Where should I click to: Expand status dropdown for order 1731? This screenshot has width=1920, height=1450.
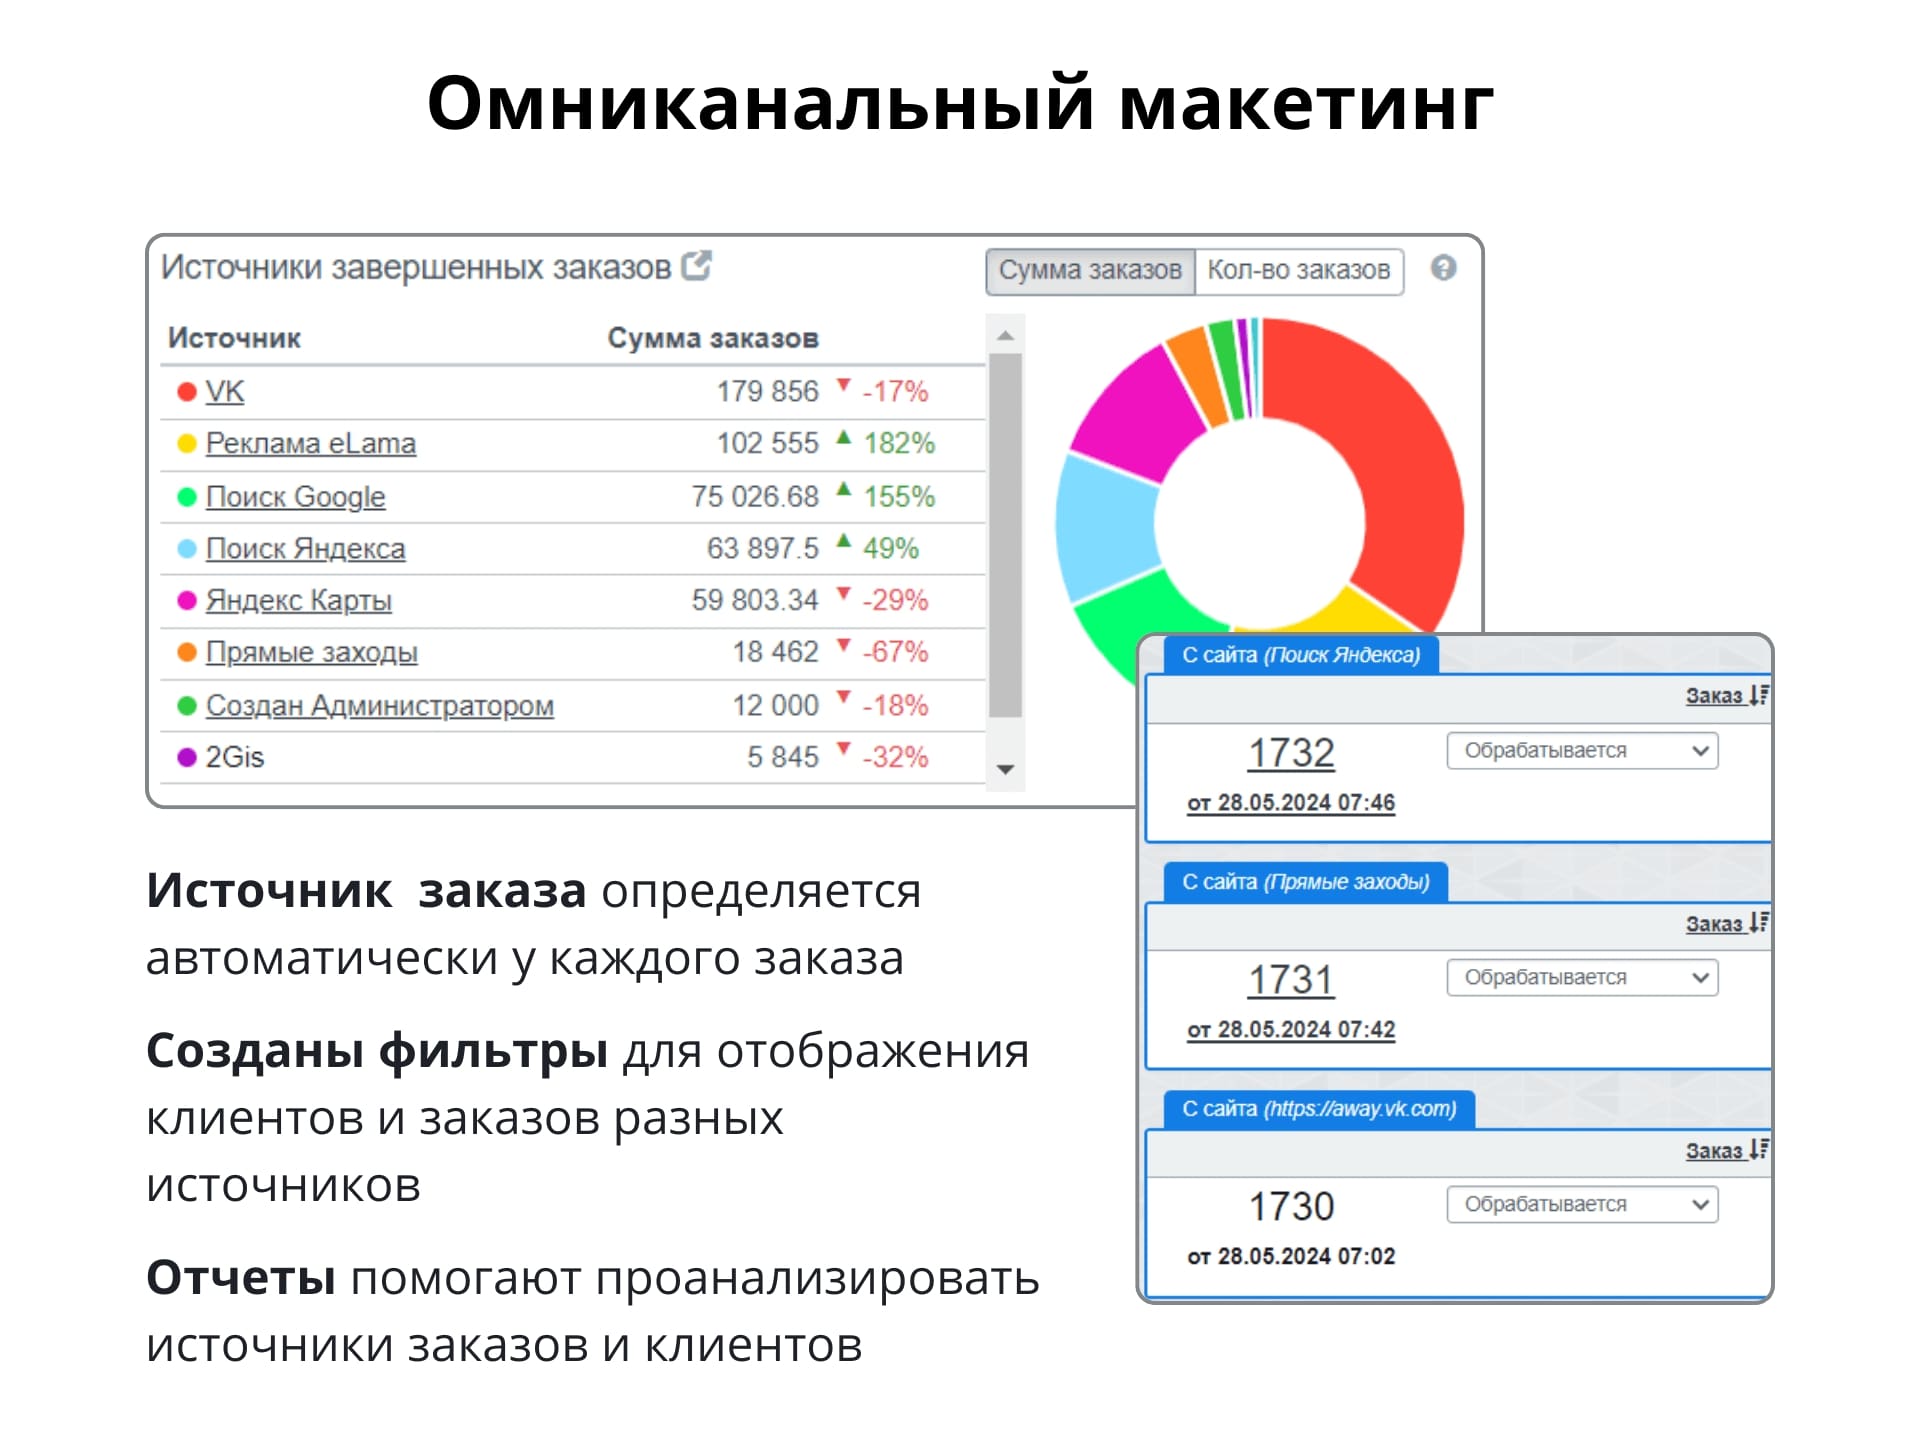pyautogui.click(x=1582, y=978)
